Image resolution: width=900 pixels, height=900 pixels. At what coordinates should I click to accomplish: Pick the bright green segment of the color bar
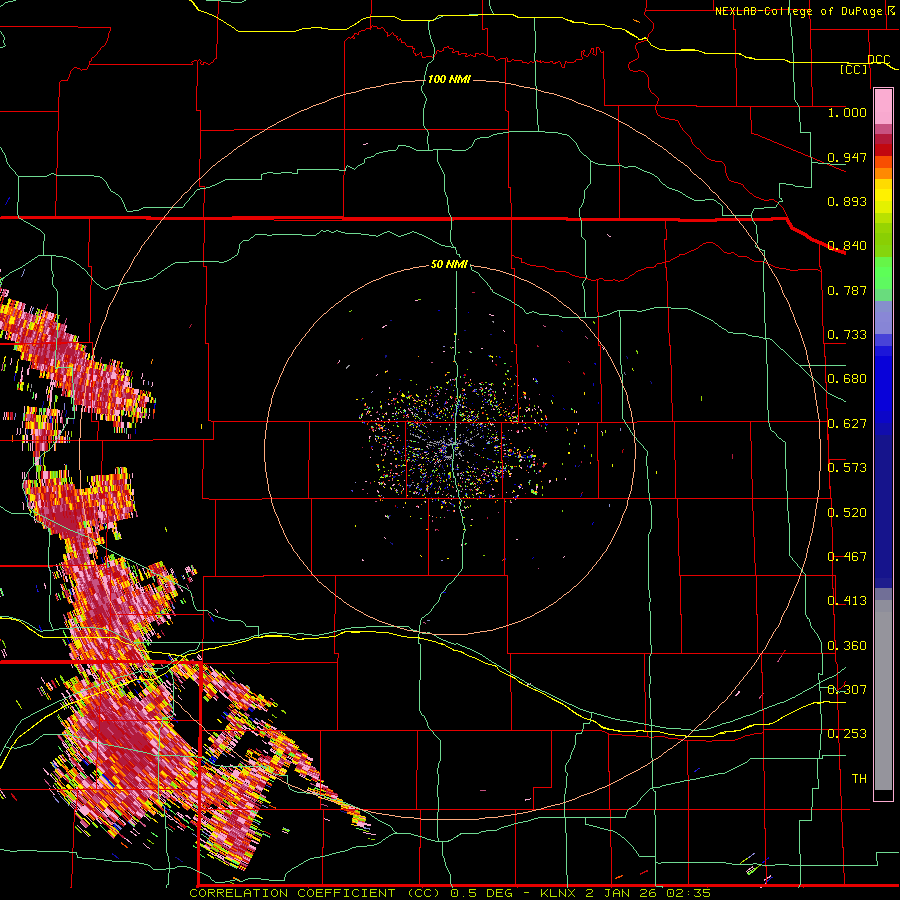(x=883, y=273)
